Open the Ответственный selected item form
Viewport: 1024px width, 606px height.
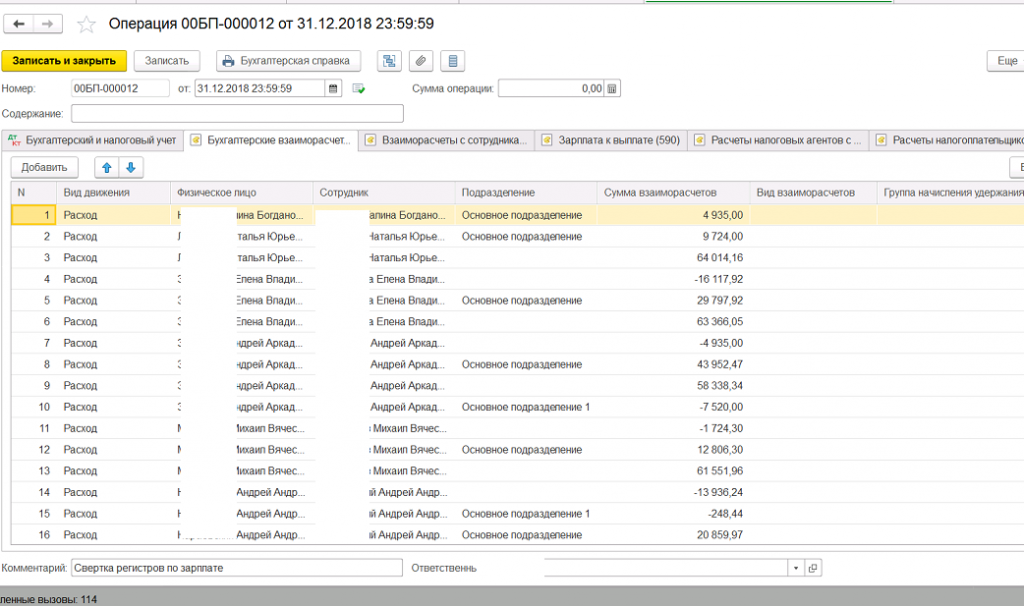point(813,568)
